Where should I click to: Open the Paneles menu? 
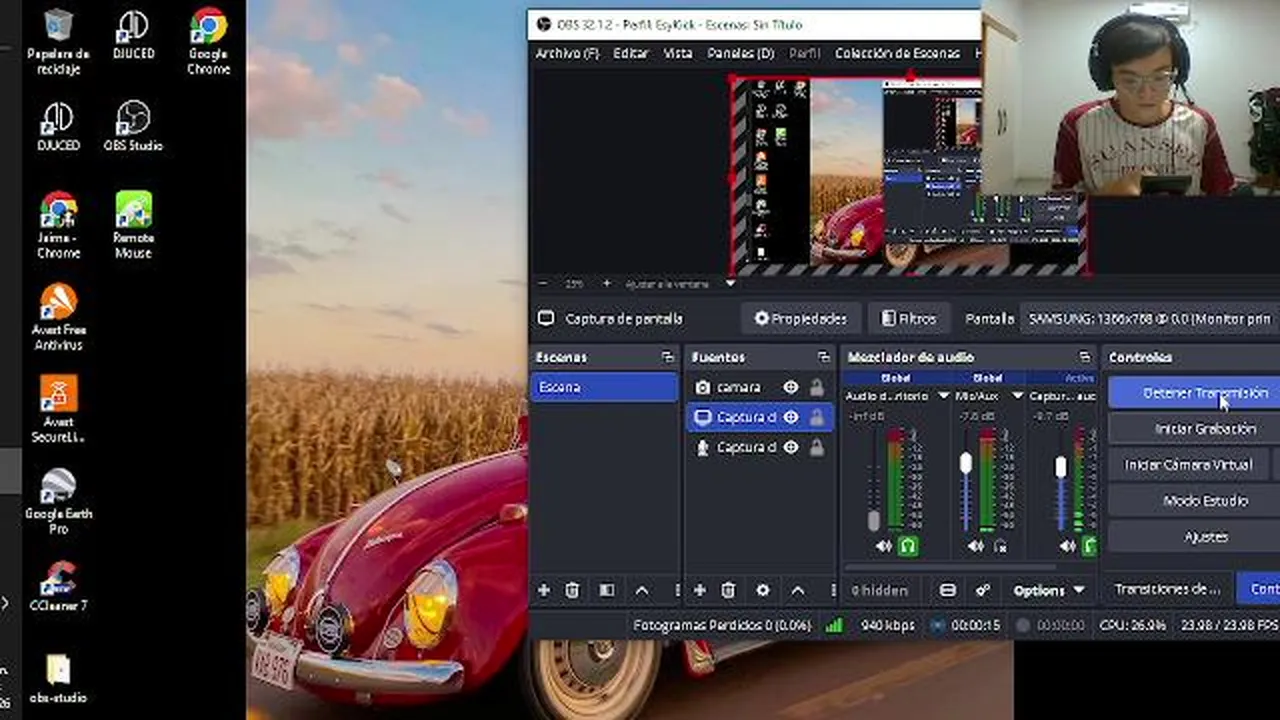[741, 54]
